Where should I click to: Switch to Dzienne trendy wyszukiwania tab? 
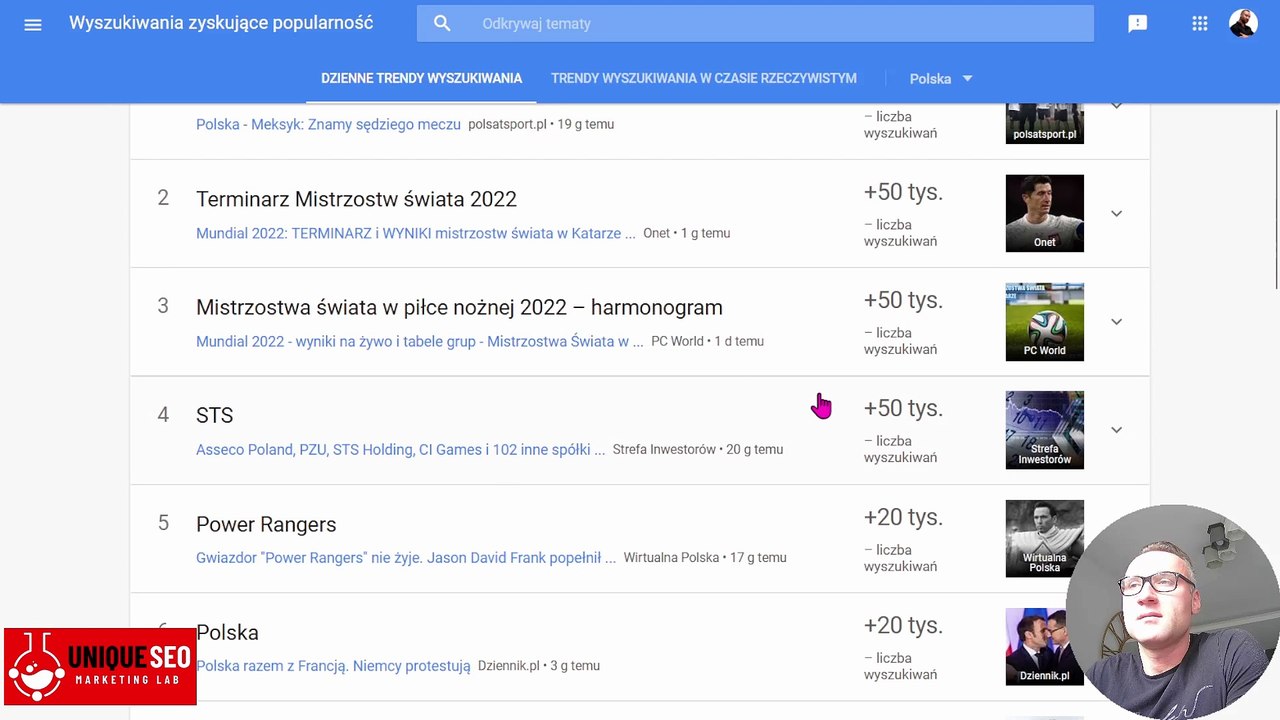421,78
